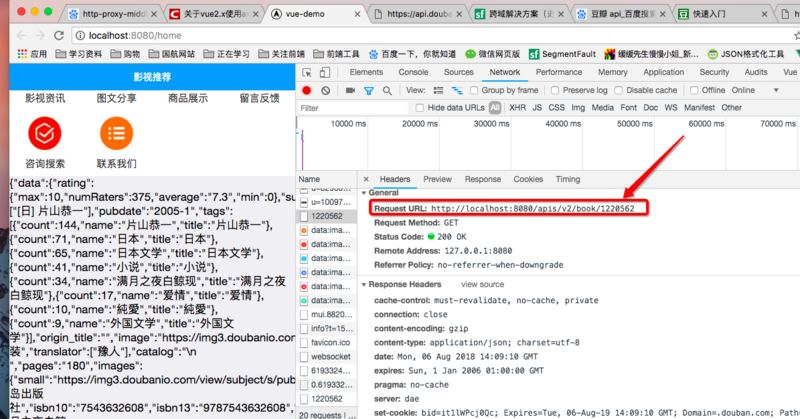800x419 pixels.
Task: Open 商品展示 navigation link
Action: click(188, 98)
